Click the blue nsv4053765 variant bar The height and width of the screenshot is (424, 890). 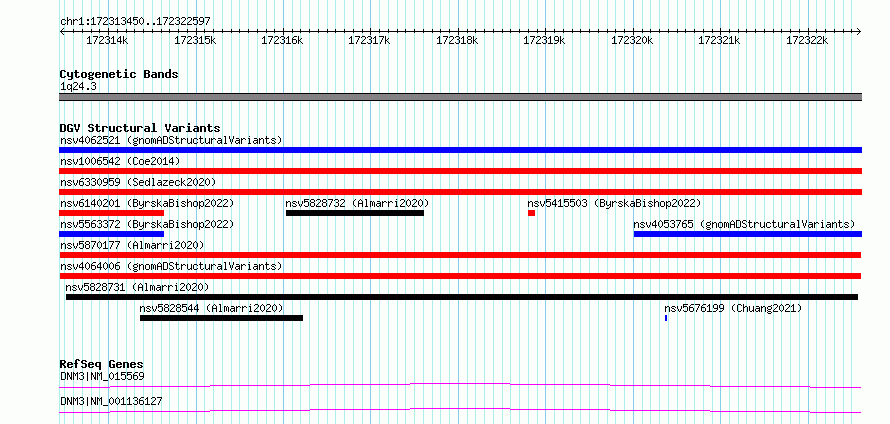pyautogui.click(x=748, y=234)
